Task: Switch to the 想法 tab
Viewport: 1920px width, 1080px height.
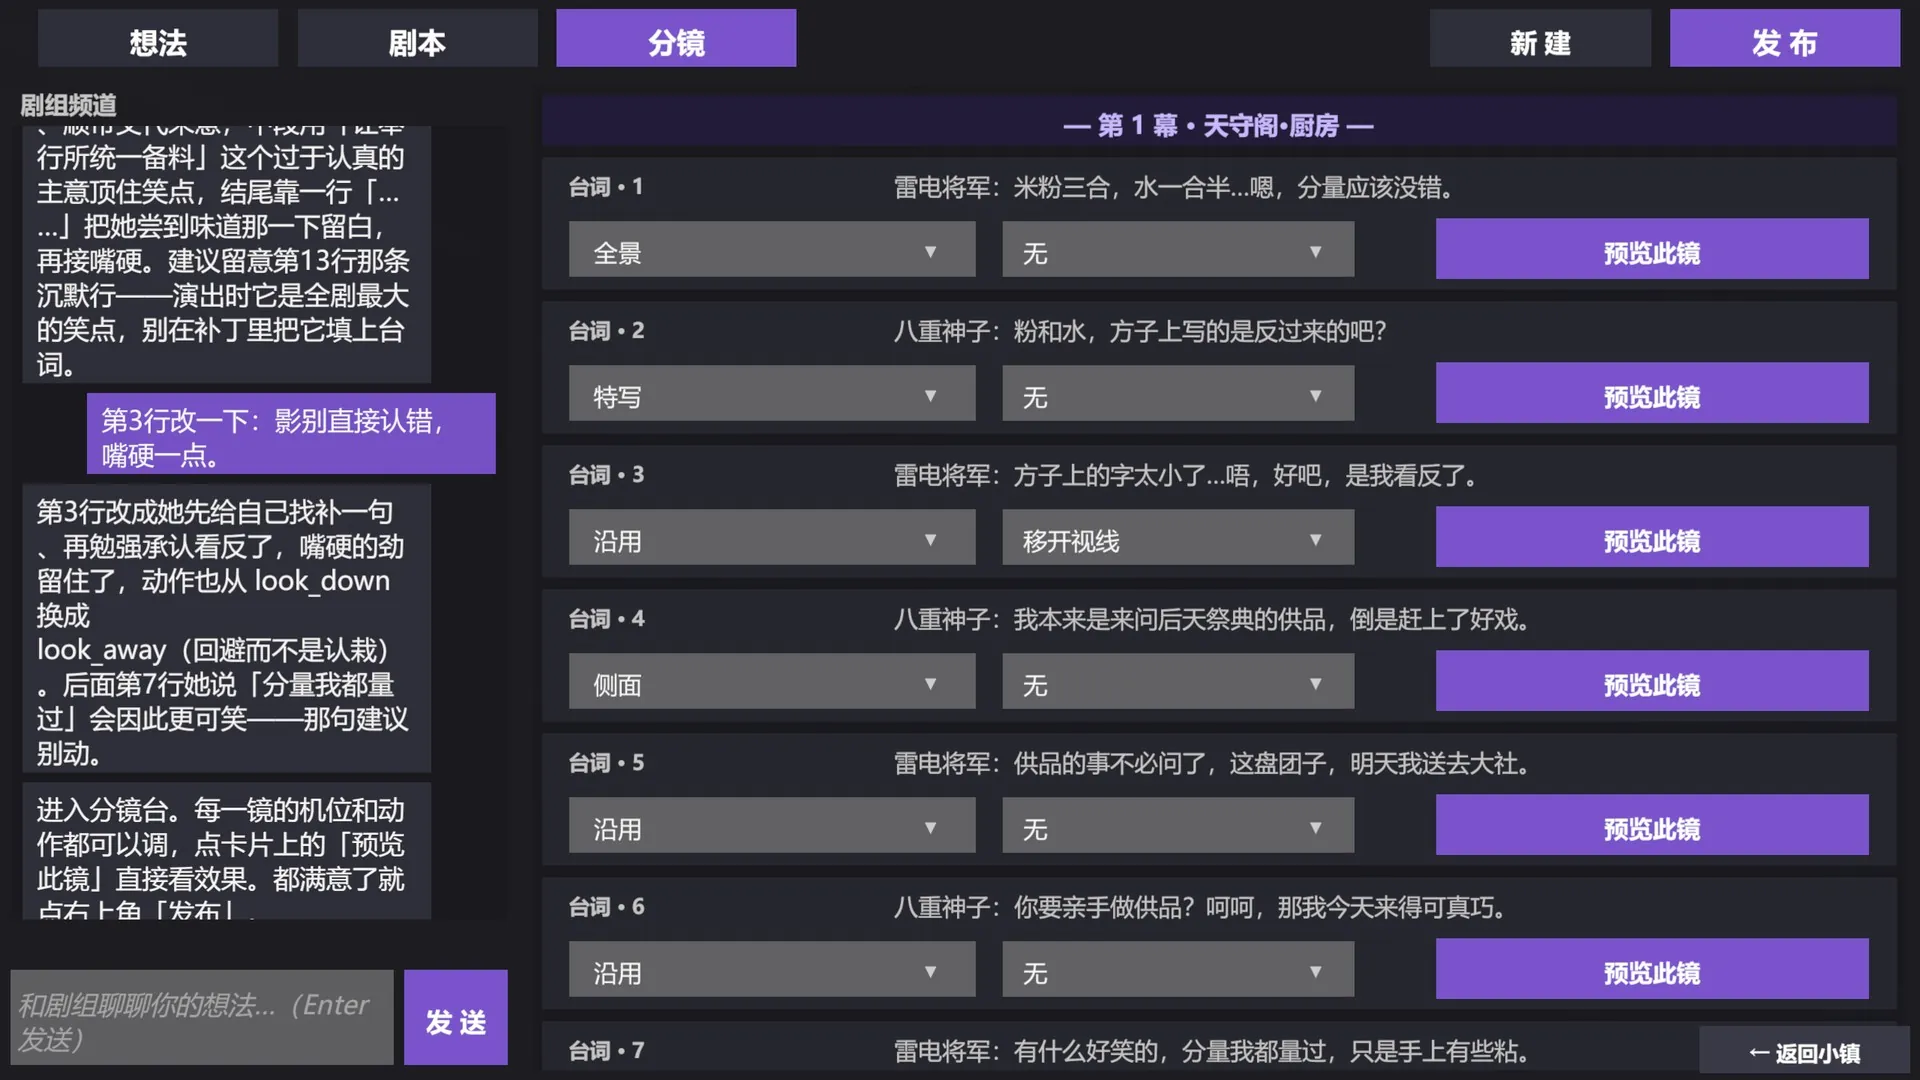Action: [x=158, y=40]
